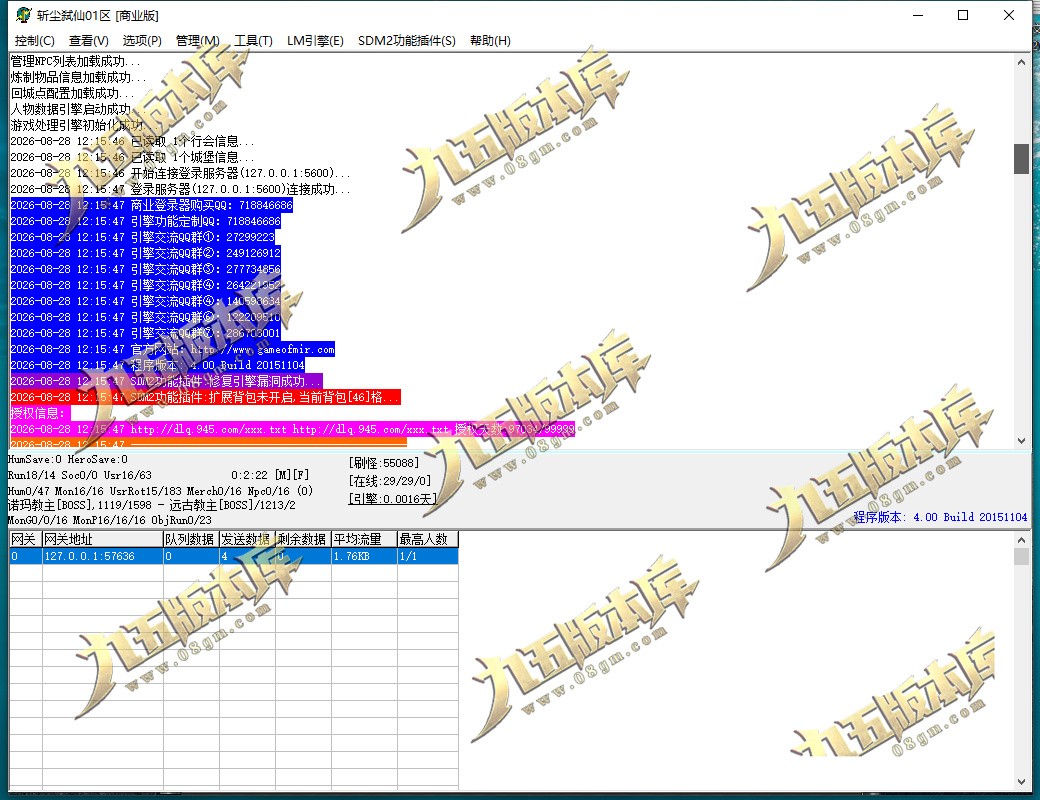Viewport: 1040px width, 800px height.
Task: Minimize the 斩尘弑仙01区 window
Action: [918, 15]
